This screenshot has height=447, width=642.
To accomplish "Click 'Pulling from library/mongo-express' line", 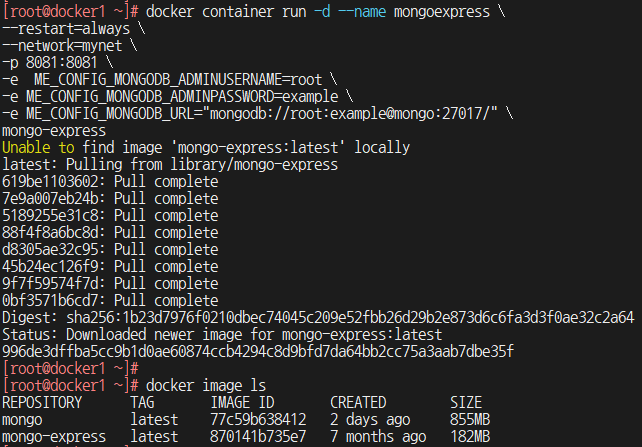I will tap(170, 165).
